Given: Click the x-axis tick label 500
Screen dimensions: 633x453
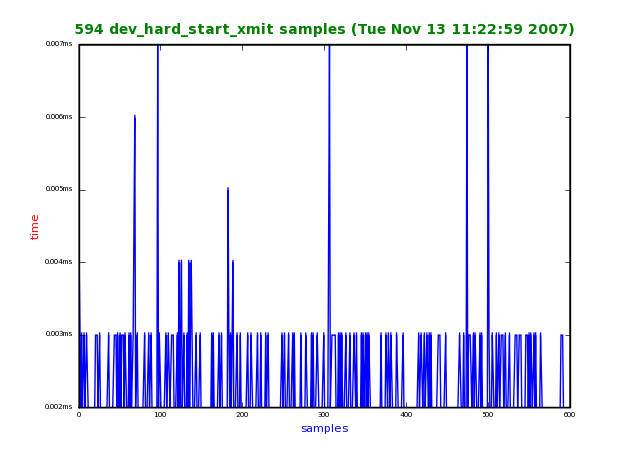Looking at the screenshot, I should (488, 415).
